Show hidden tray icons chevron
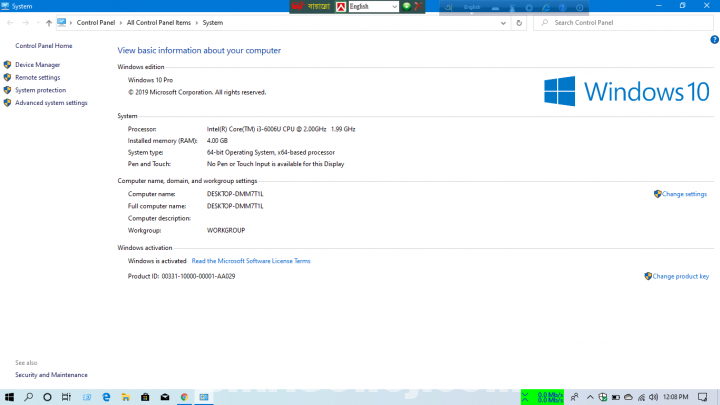 590,397
